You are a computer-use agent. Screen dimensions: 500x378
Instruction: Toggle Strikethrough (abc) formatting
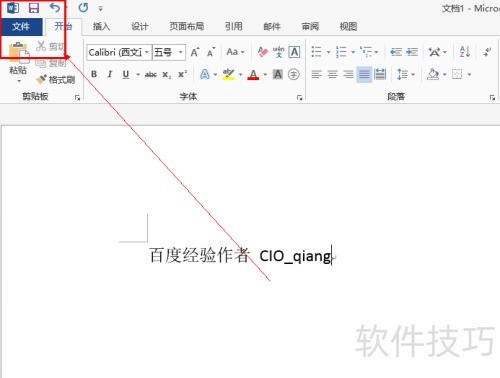point(151,74)
